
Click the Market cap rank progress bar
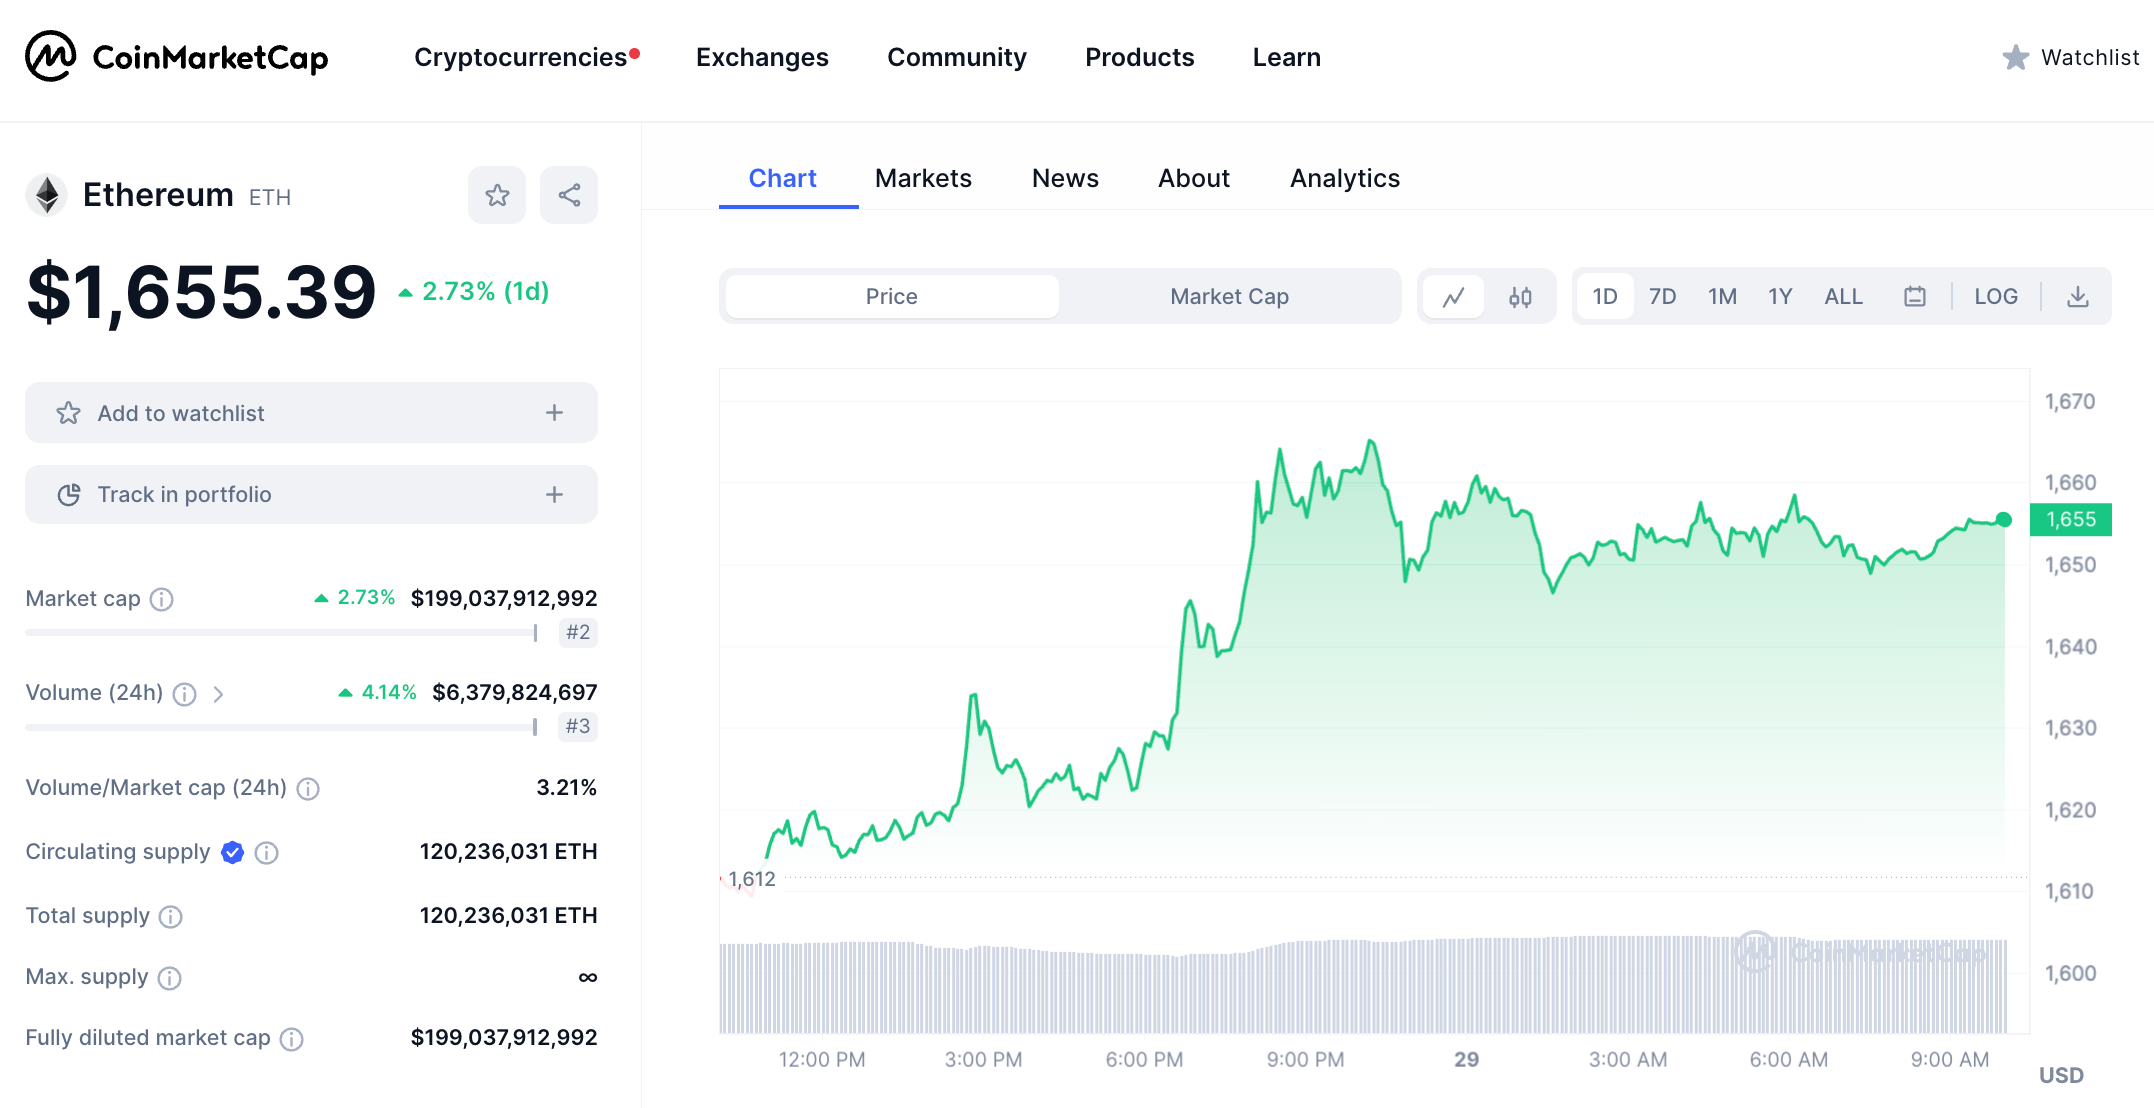coord(282,633)
